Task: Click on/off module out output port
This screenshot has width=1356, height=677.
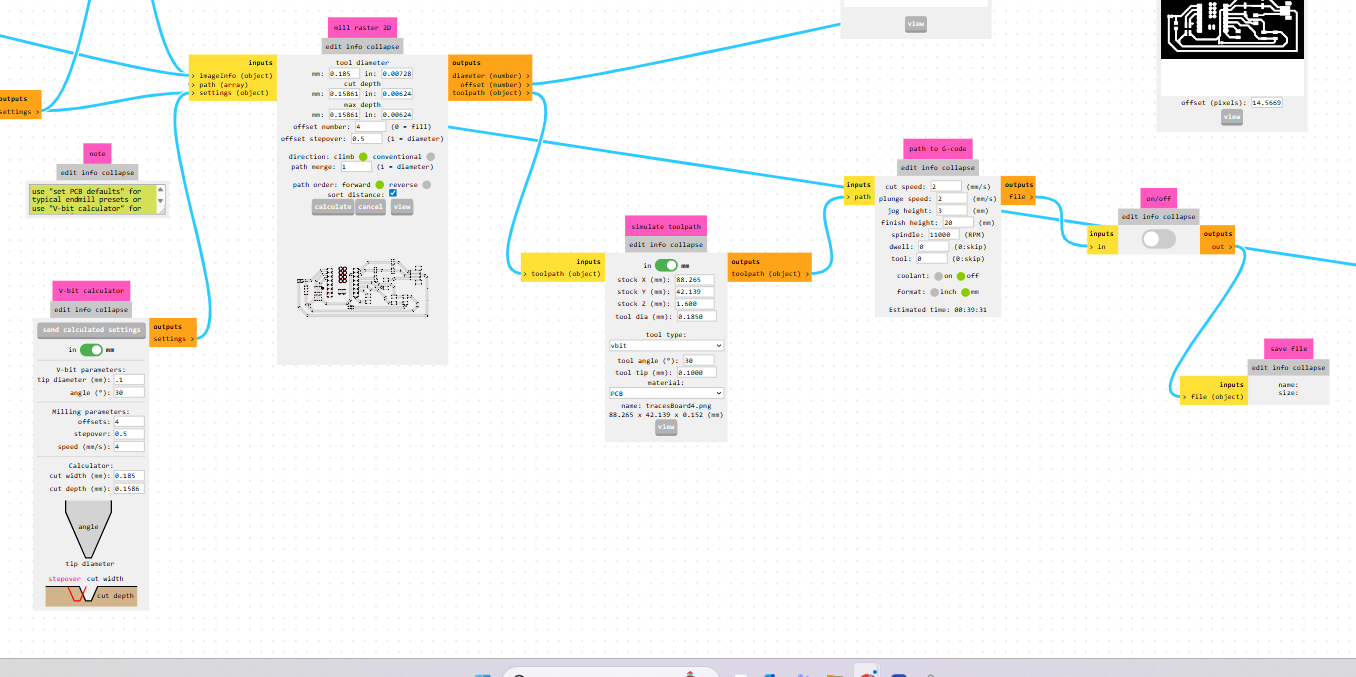Action: tap(1220, 246)
